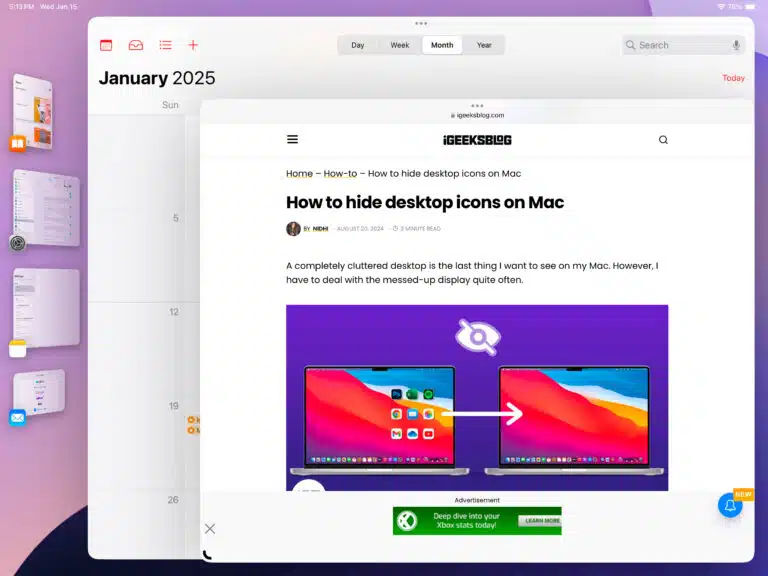Jump to Today in calendar
The height and width of the screenshot is (576, 768).
coord(733,78)
